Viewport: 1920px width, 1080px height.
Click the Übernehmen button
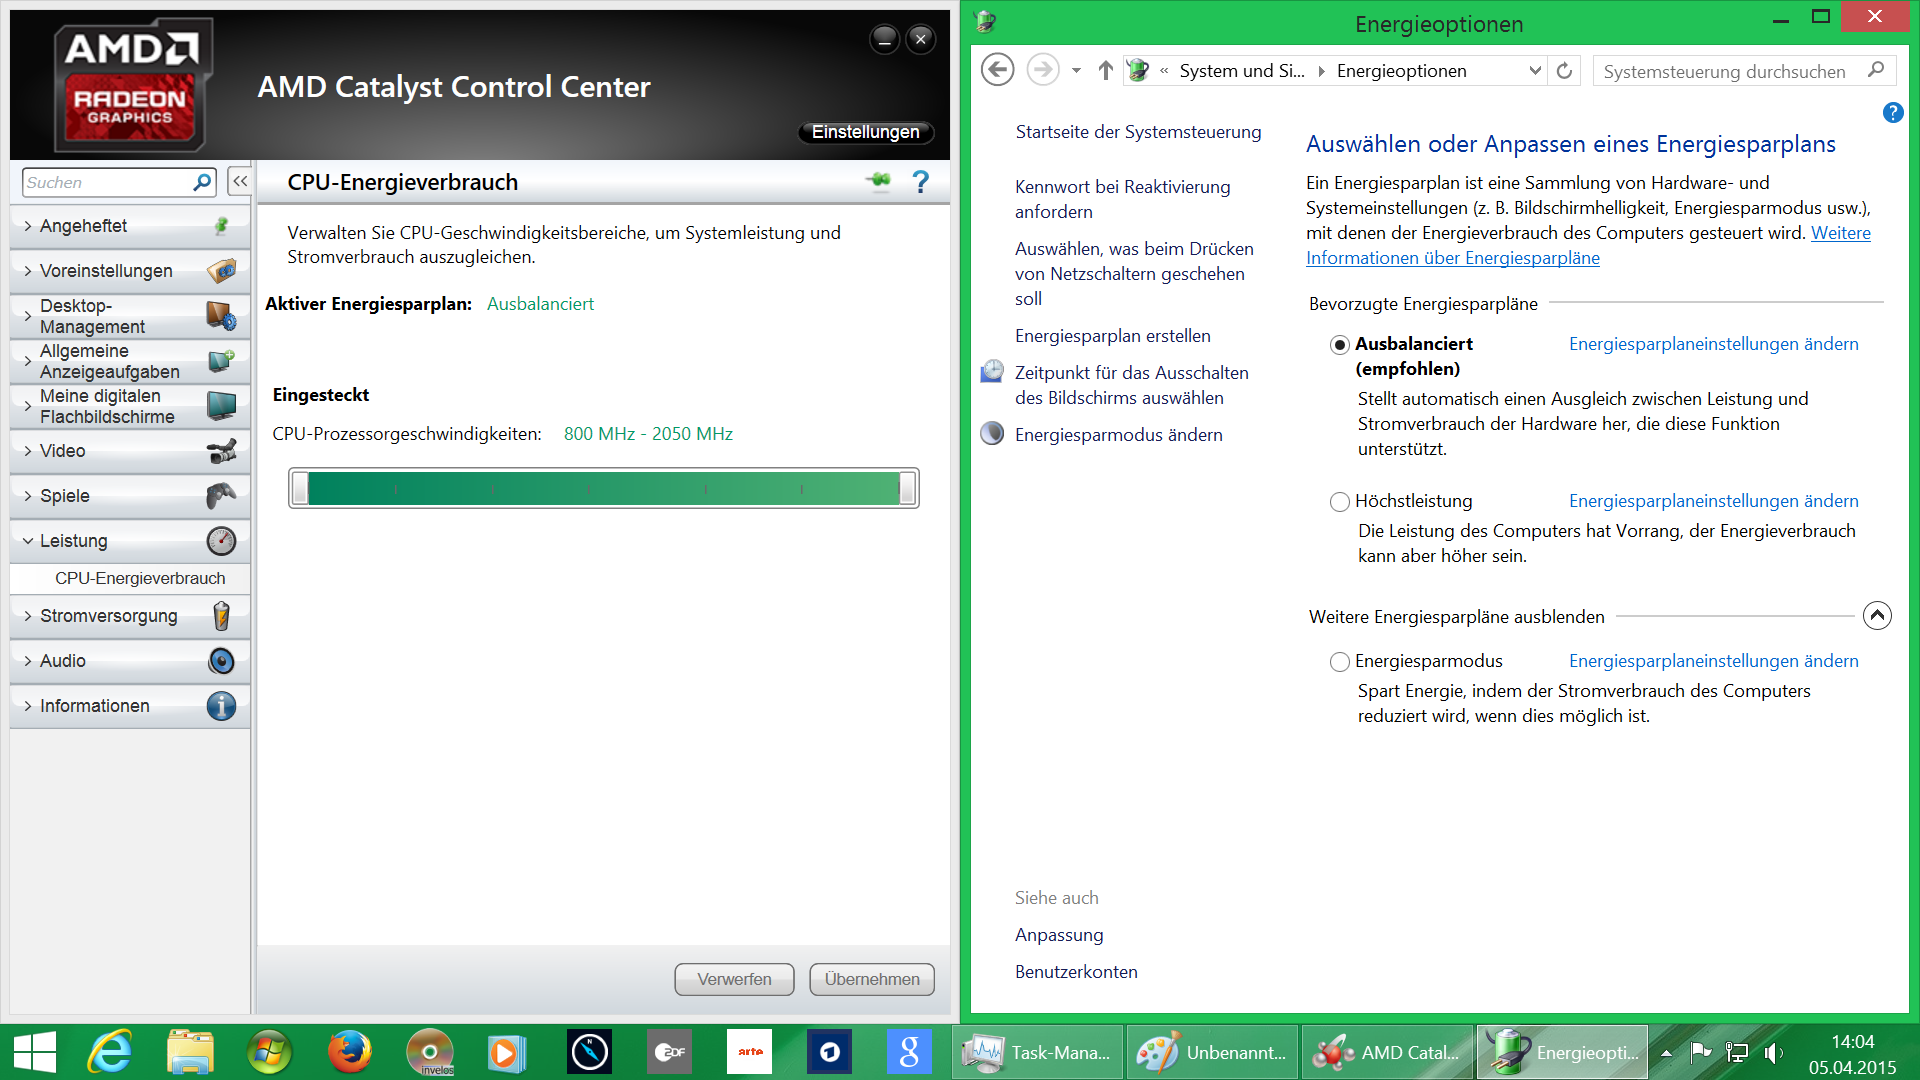pyautogui.click(x=871, y=979)
